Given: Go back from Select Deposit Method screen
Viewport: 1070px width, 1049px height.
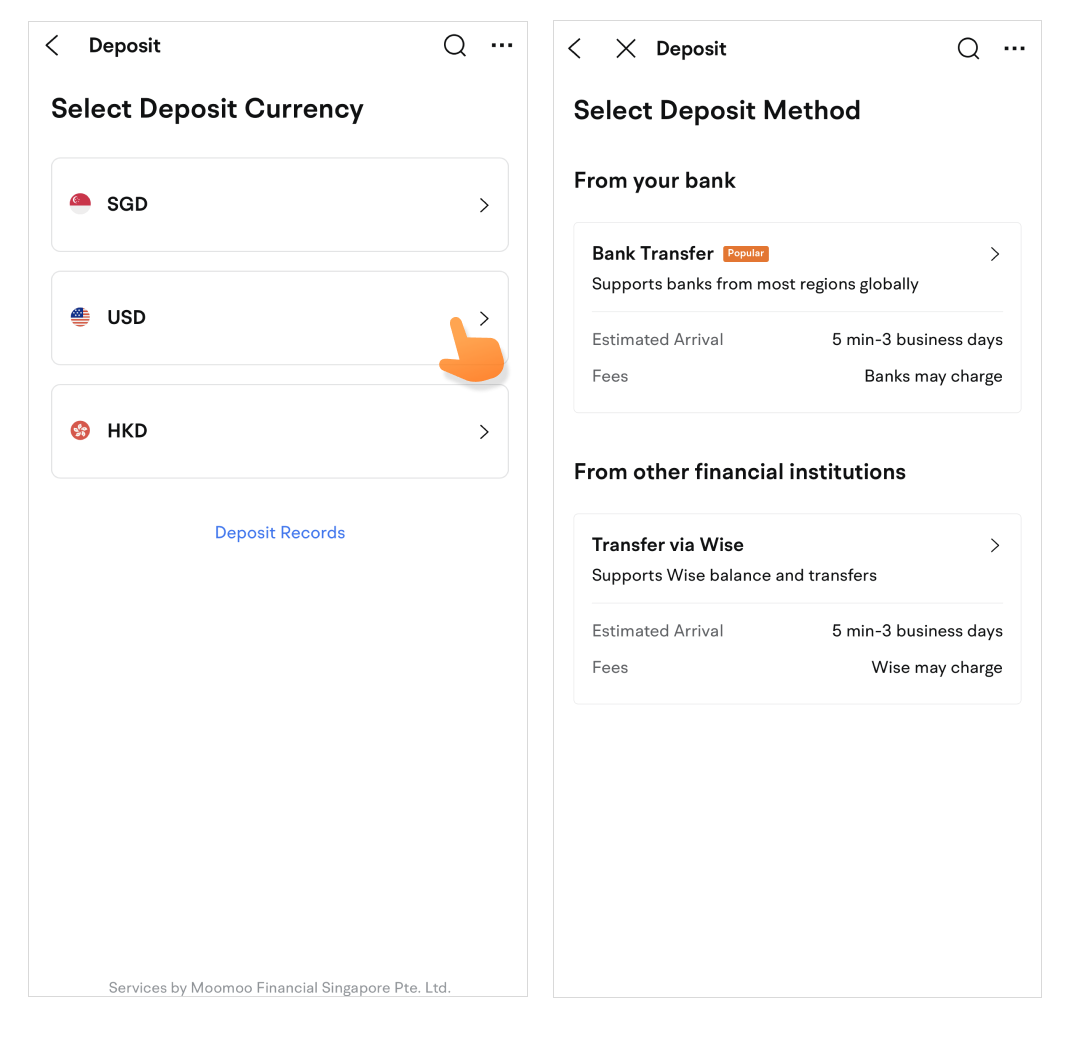Looking at the screenshot, I should tap(575, 49).
